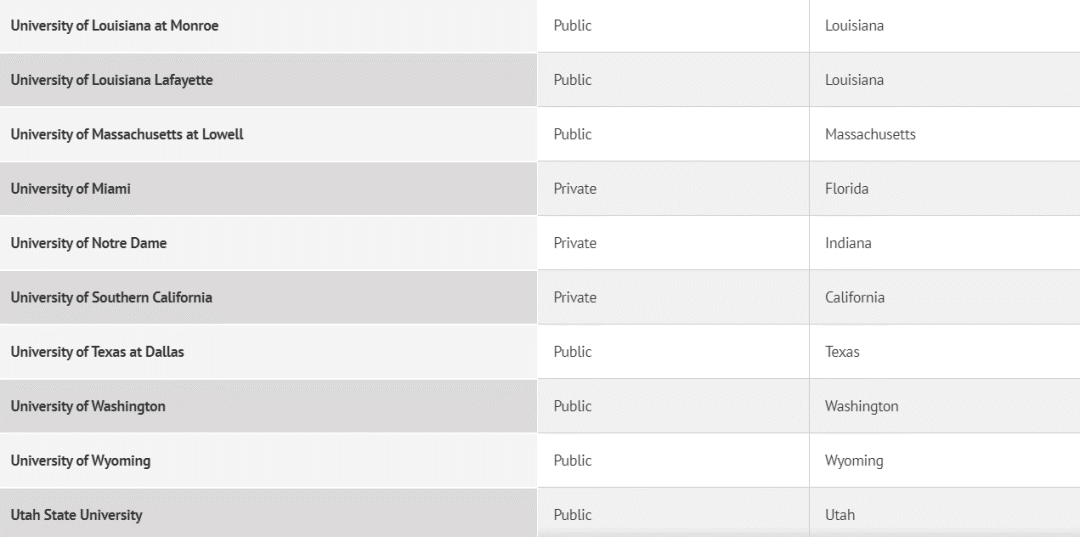Select University of Texas at Dallas
Screen dimensions: 1080x537
click(97, 352)
